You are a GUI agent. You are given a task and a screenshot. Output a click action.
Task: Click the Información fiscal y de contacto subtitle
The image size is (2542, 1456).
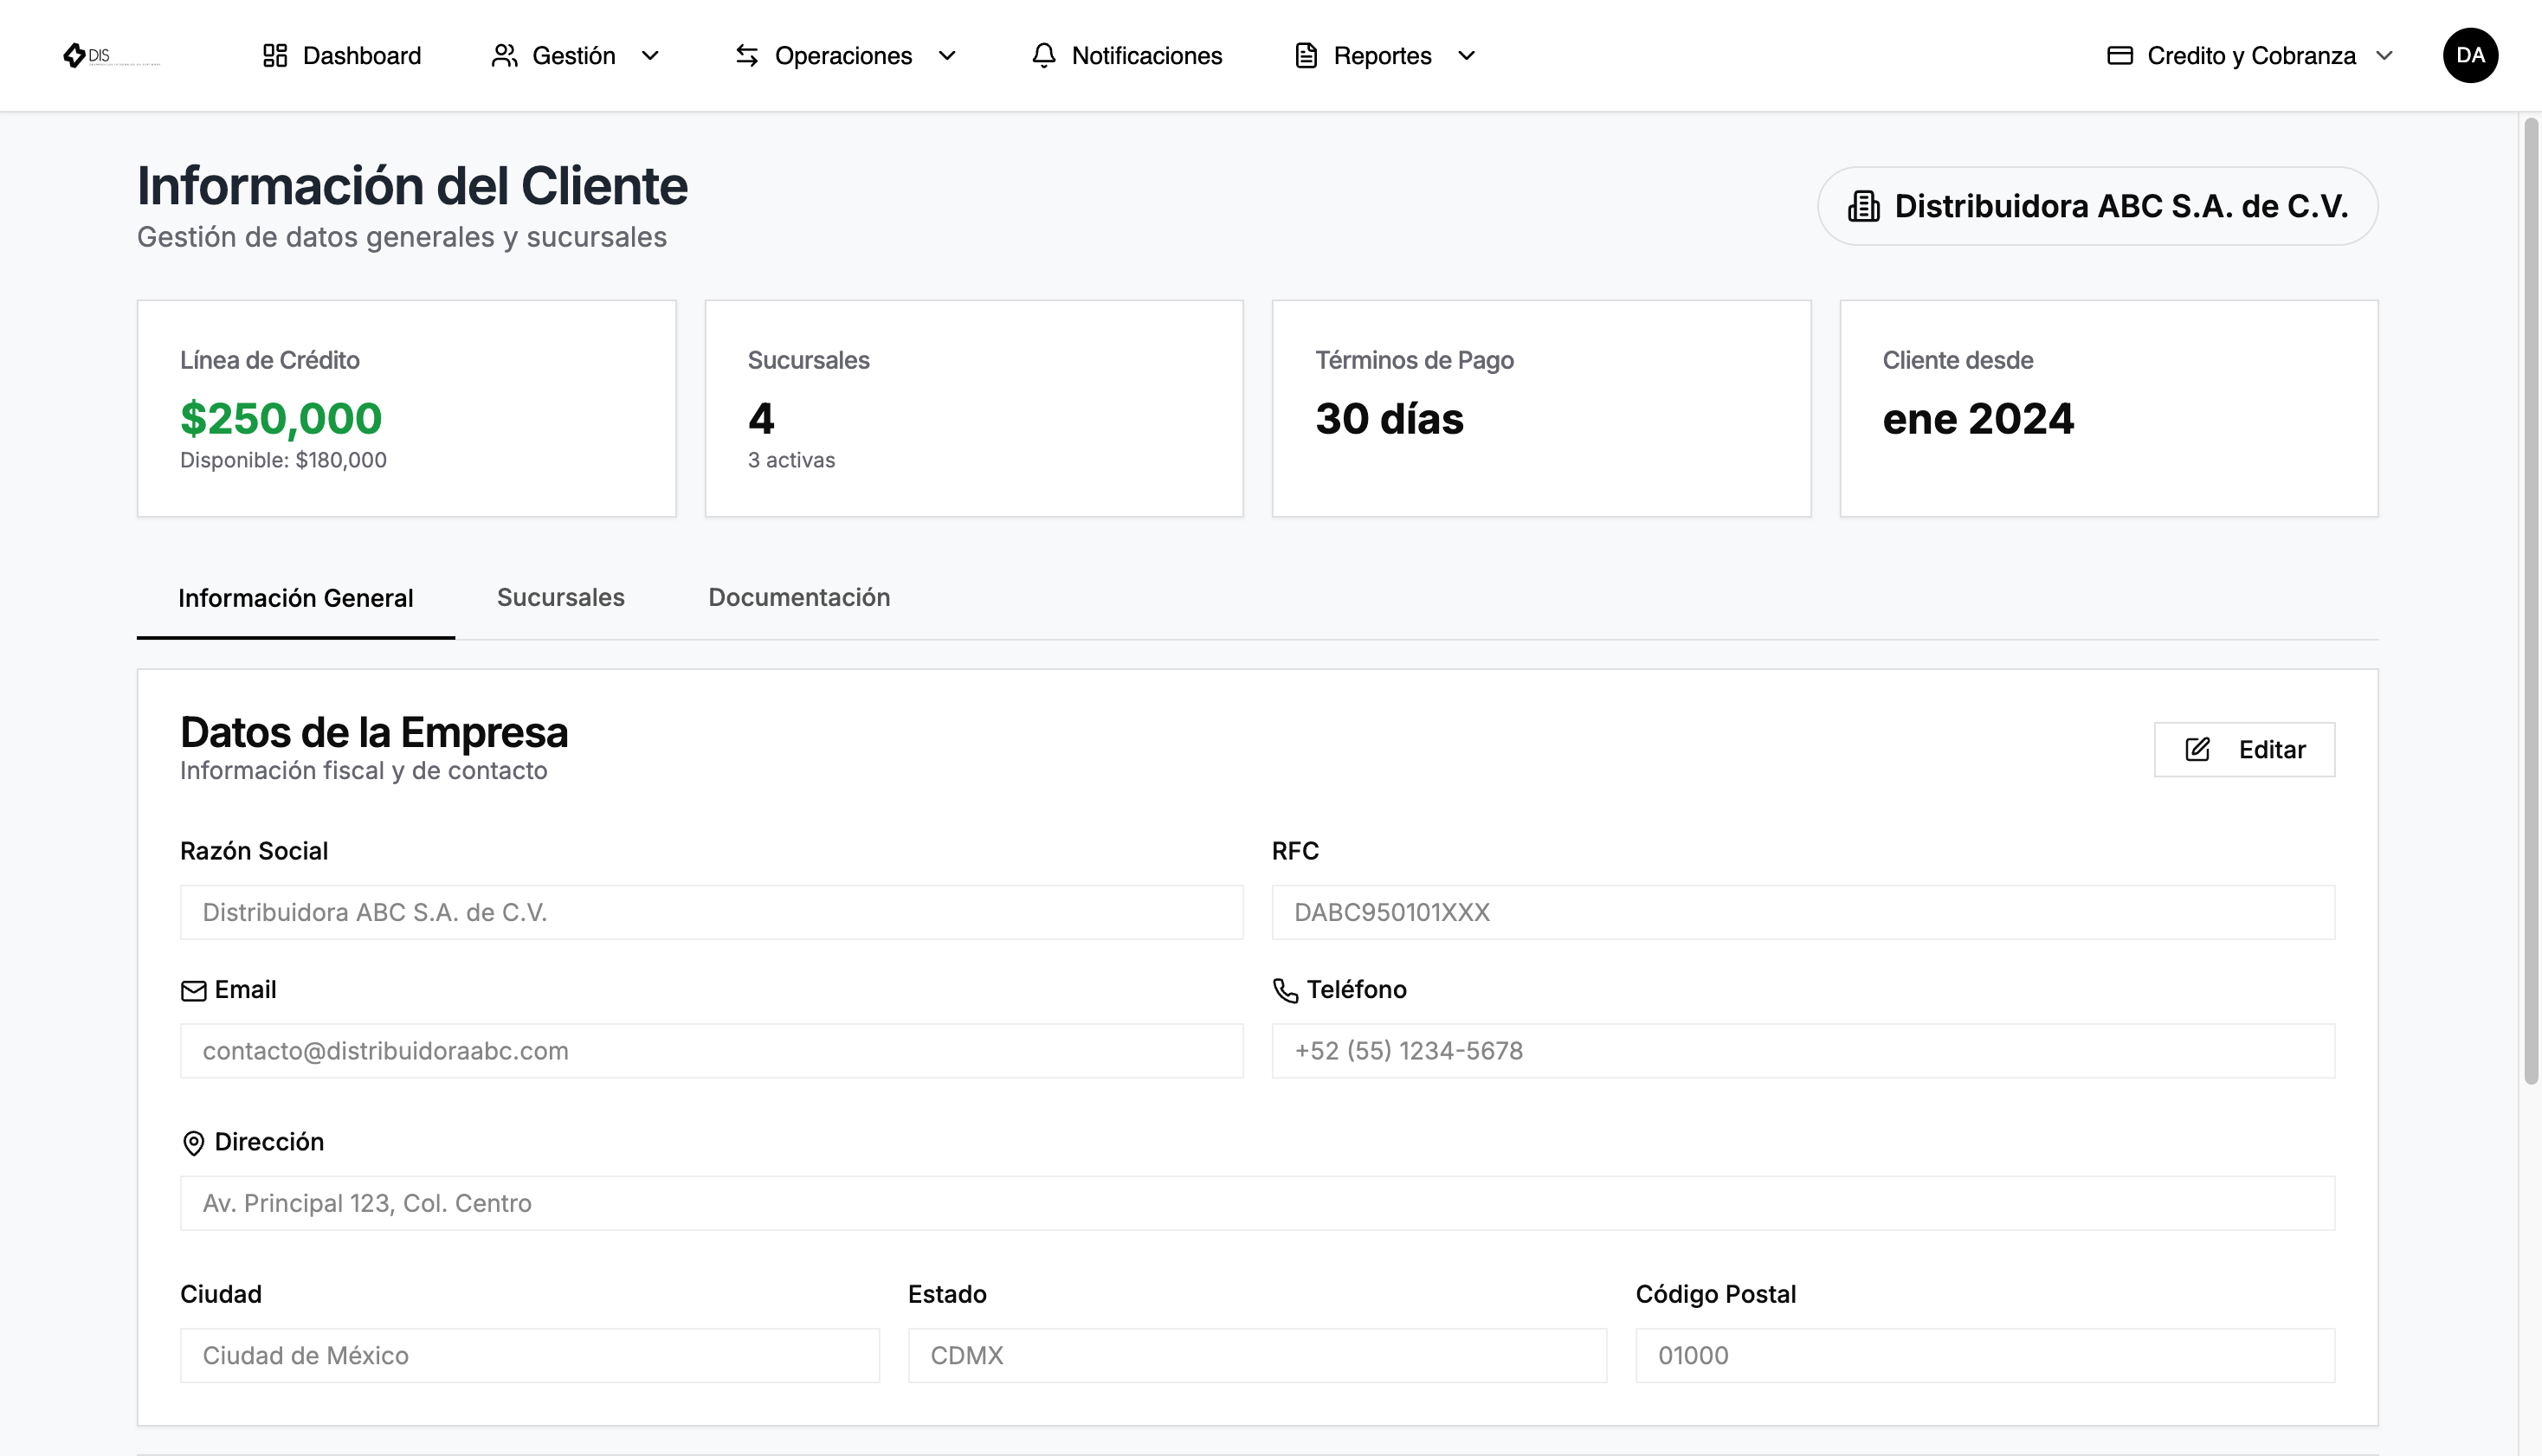(x=363, y=770)
